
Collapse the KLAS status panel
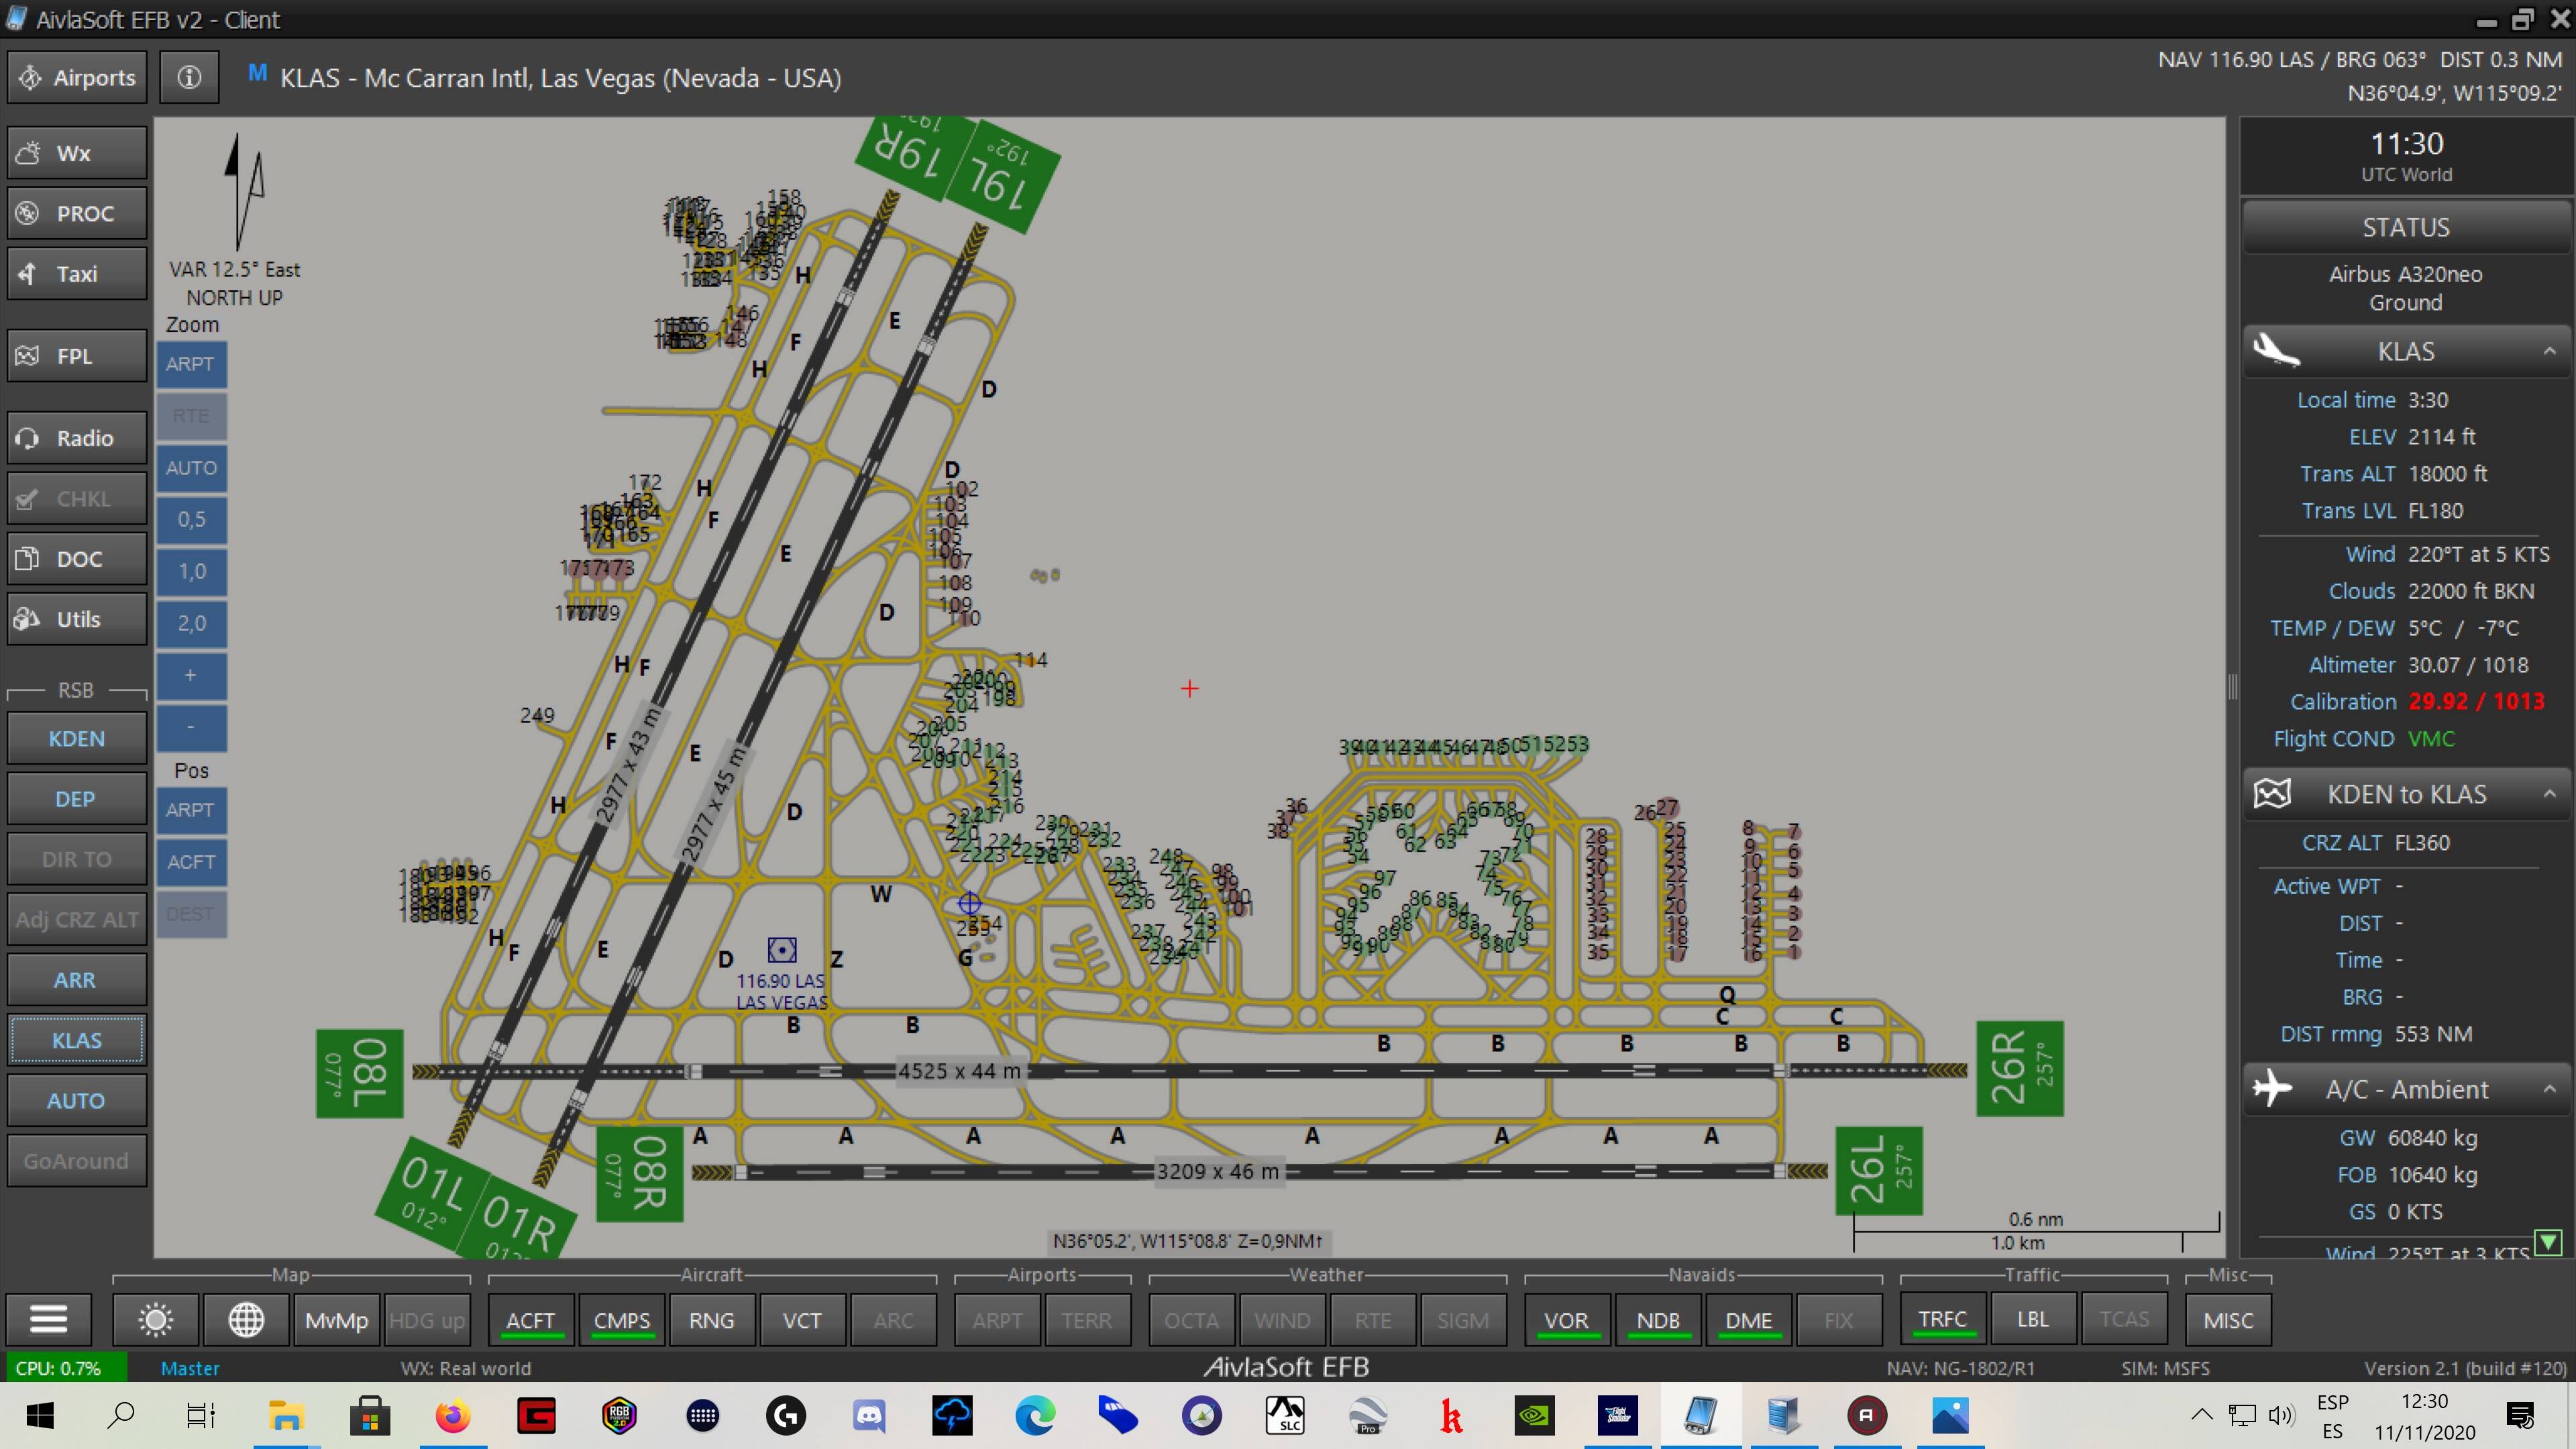[2551, 350]
